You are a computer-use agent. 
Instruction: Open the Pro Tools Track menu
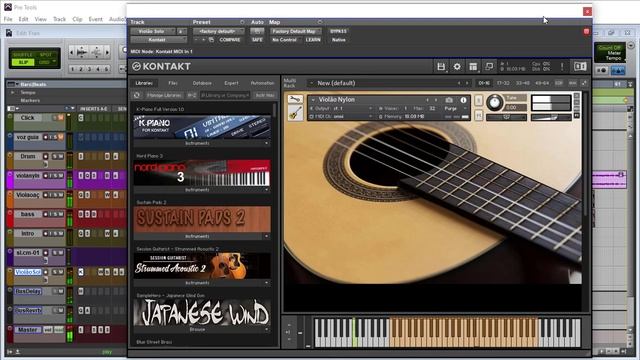coord(59,19)
